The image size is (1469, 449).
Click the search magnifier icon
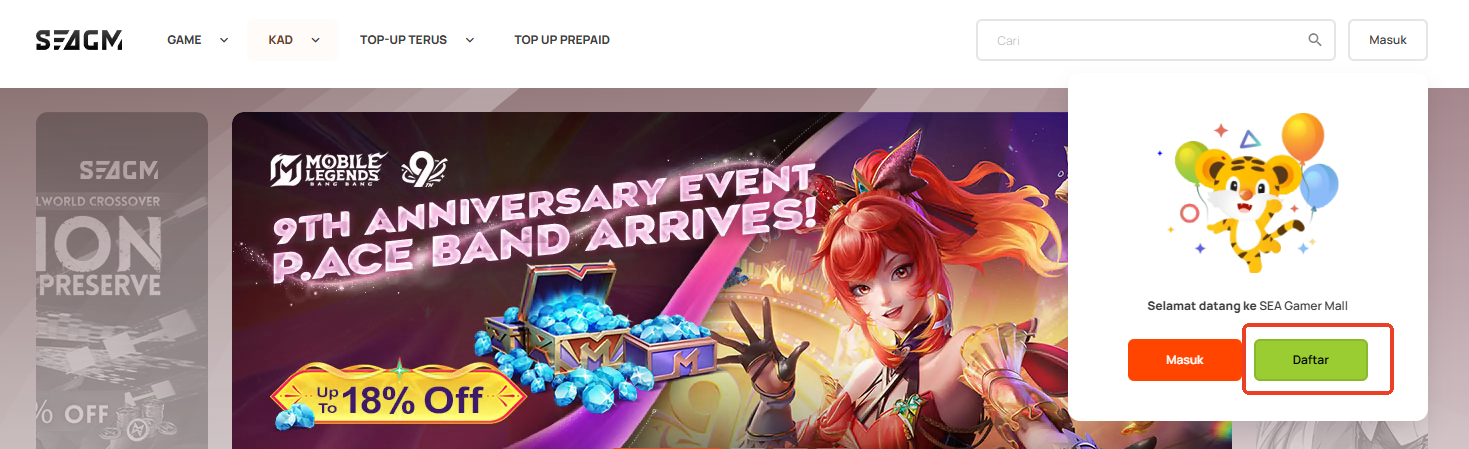(x=1315, y=40)
